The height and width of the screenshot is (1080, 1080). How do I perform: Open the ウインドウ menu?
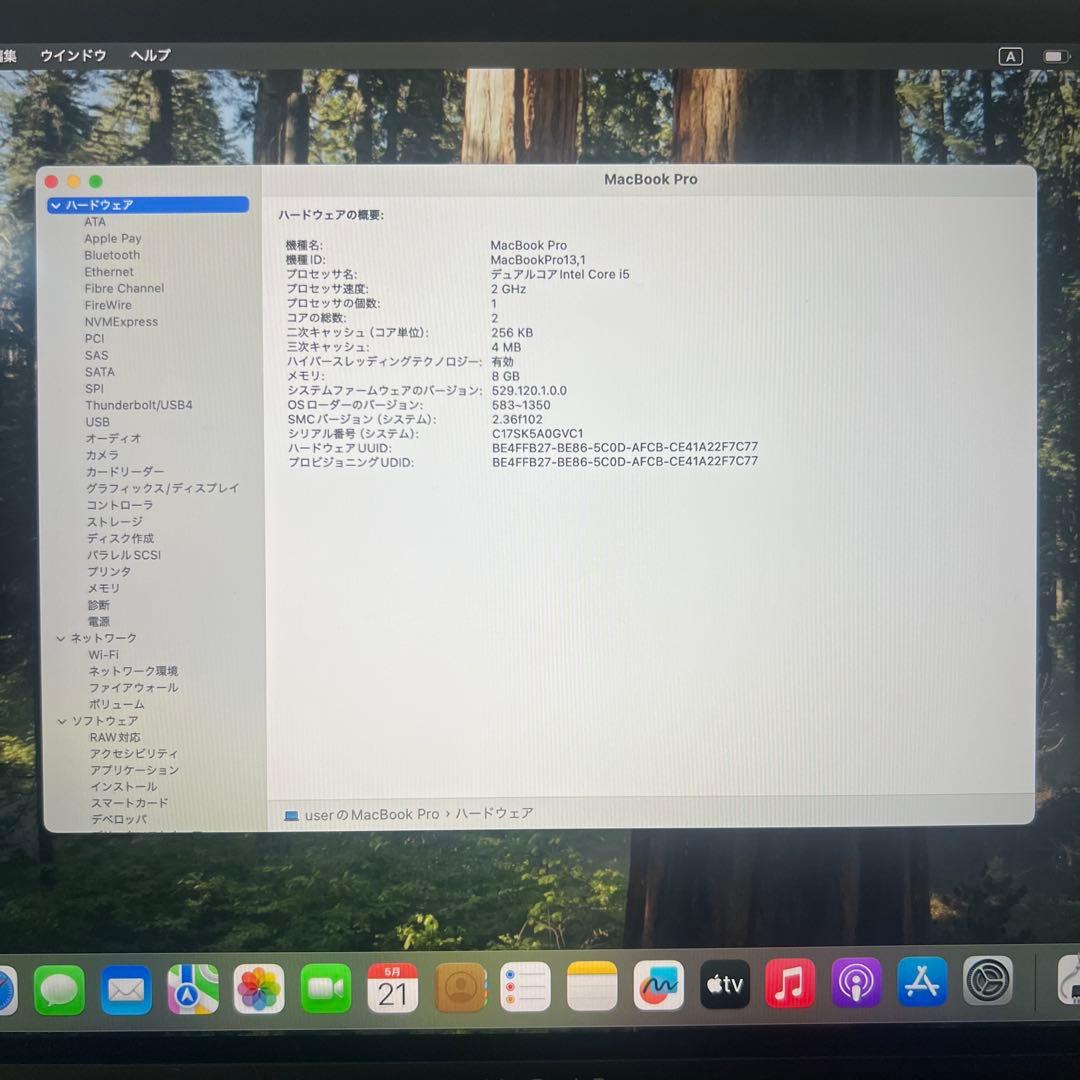[x=72, y=55]
